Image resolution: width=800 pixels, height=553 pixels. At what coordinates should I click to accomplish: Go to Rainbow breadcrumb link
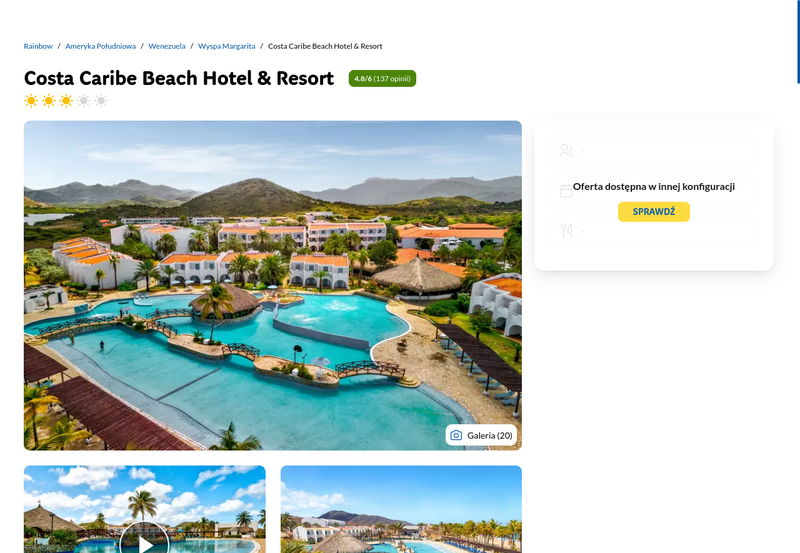(38, 46)
